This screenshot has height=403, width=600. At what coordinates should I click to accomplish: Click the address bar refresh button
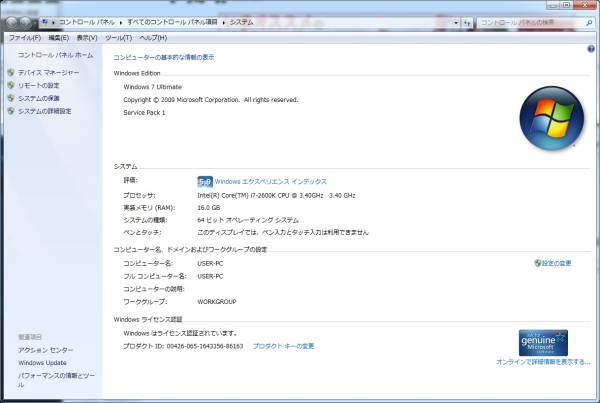pos(467,23)
